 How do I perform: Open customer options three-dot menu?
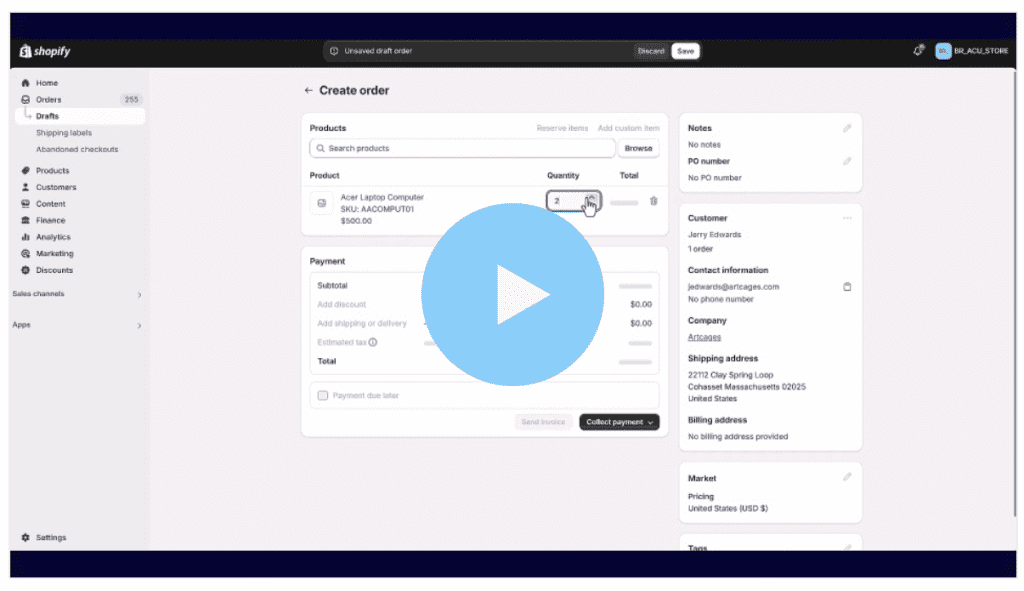coord(847,218)
